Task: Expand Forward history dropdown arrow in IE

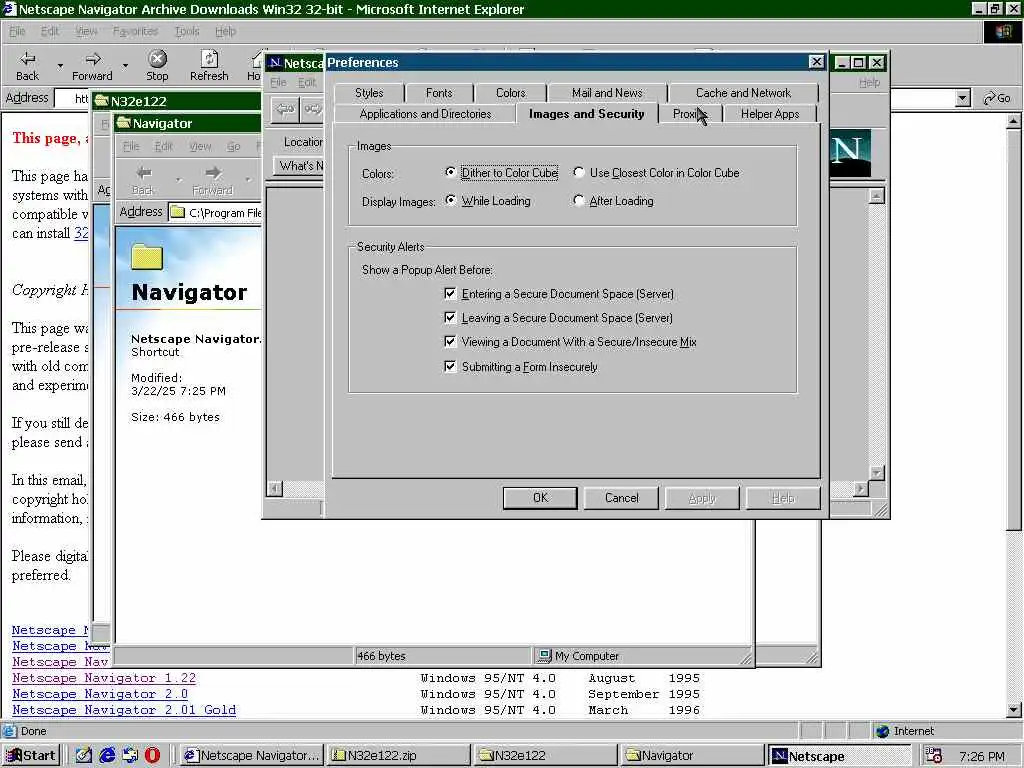Action: 125,65
